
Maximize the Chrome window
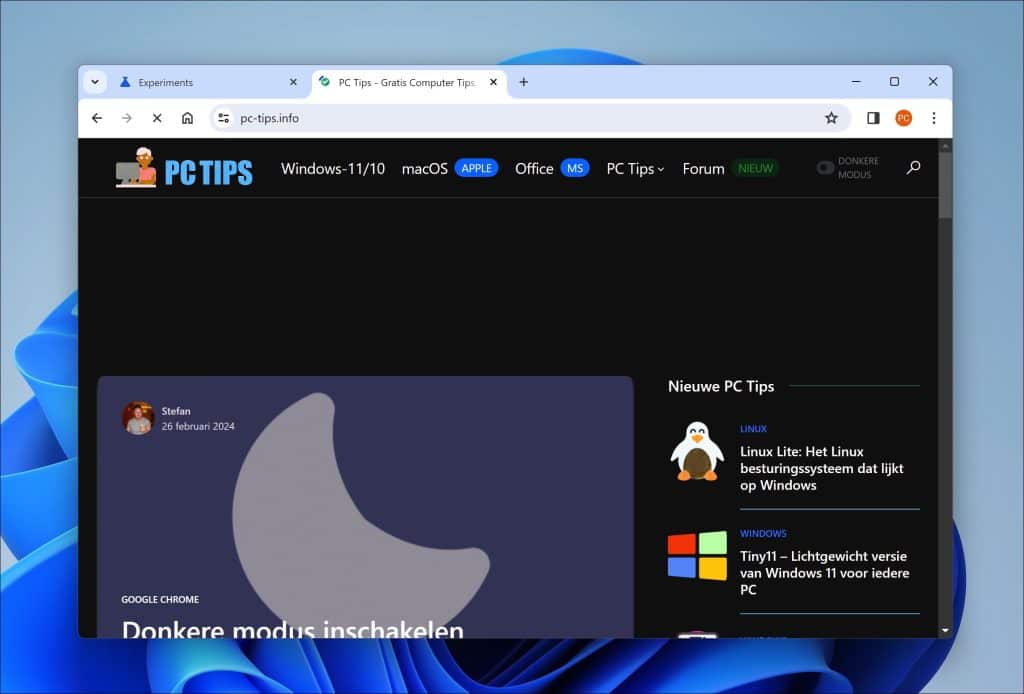[895, 82]
